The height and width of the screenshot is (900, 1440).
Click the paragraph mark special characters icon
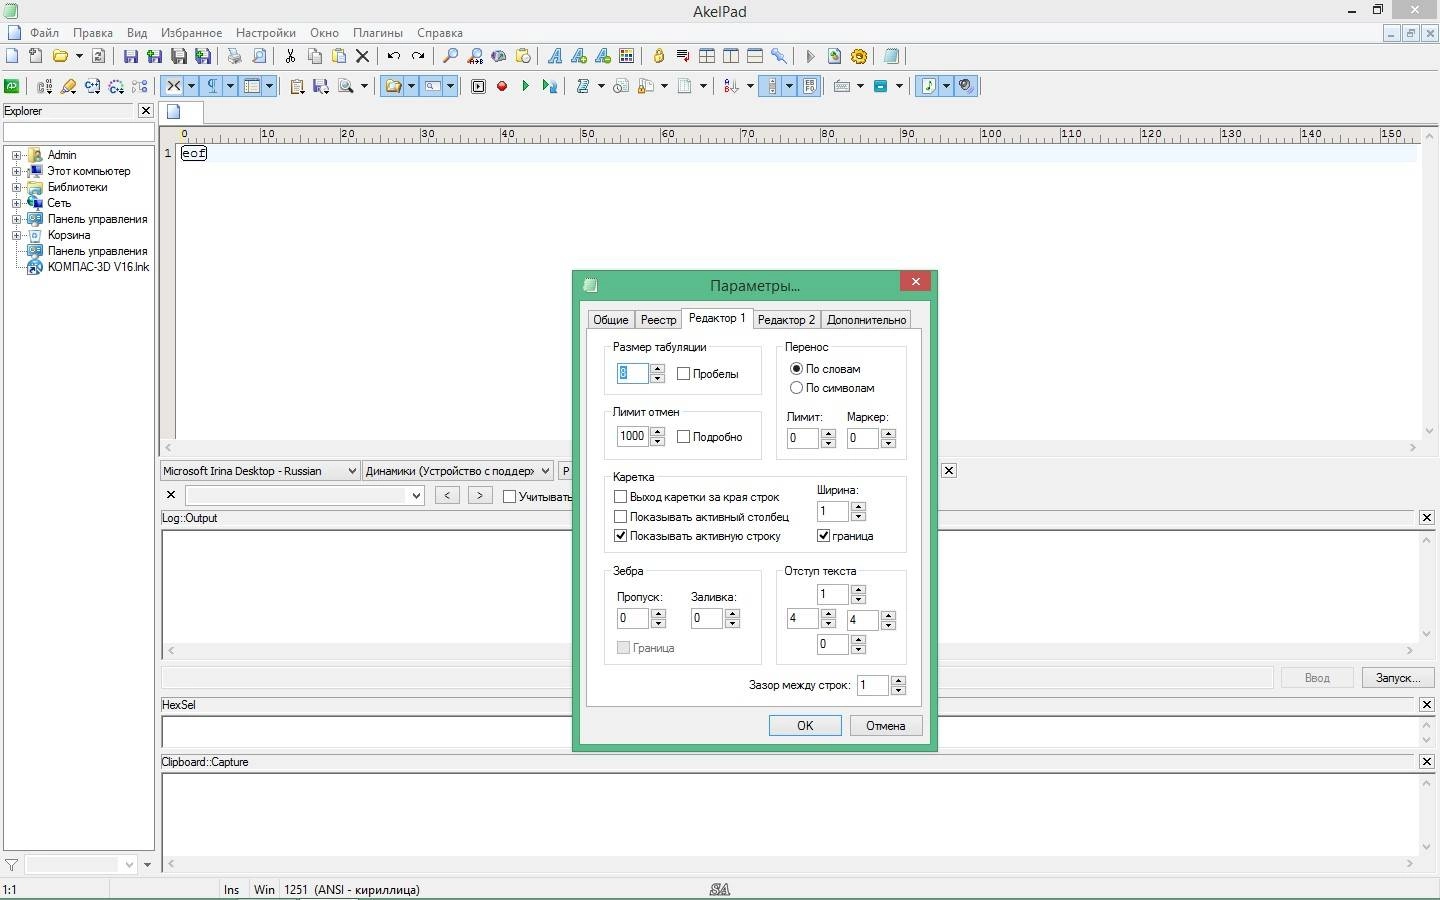pos(212,86)
